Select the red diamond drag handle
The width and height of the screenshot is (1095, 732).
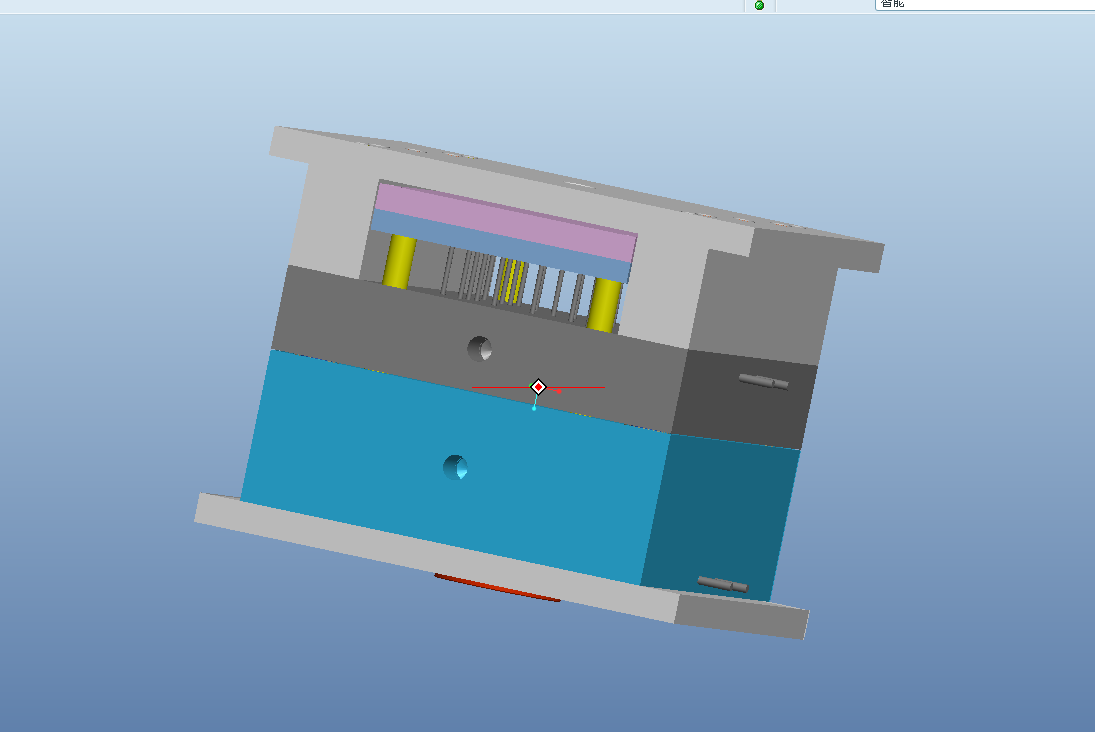[x=538, y=387]
